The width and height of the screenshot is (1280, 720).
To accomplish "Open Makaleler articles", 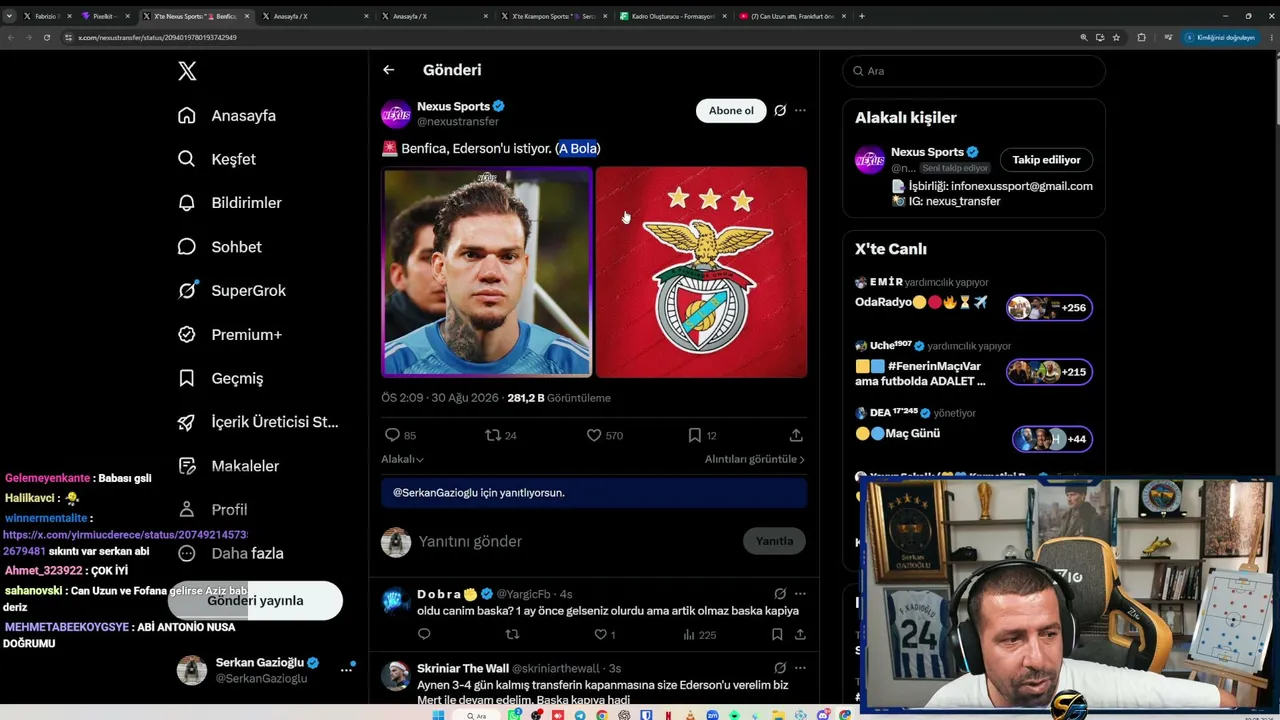I will click(228, 466).
